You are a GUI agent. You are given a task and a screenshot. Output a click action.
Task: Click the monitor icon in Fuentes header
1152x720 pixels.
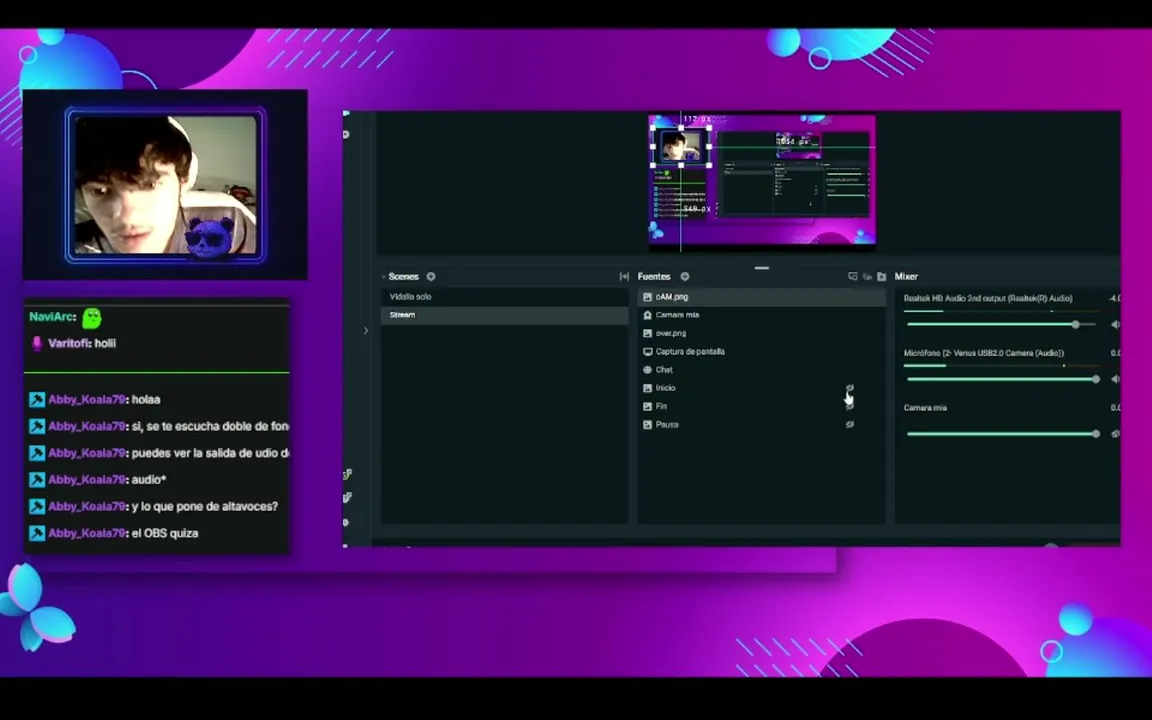click(x=853, y=276)
